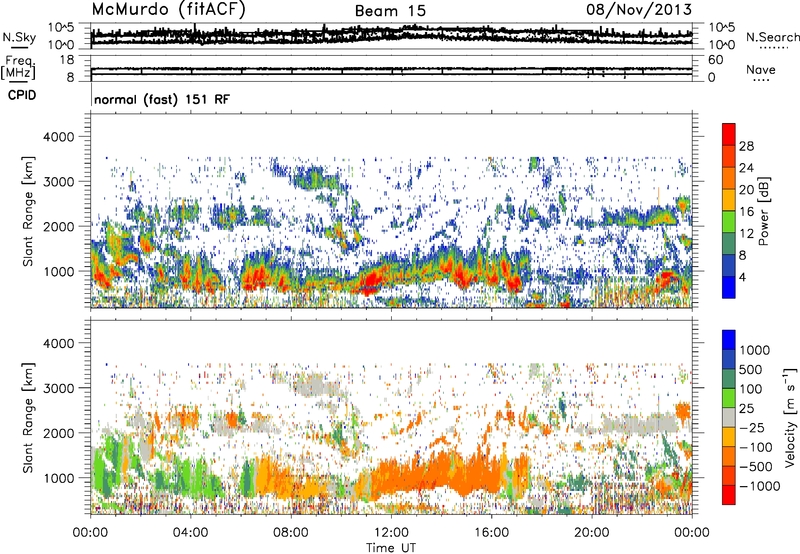Pick the light green 12–16 dB Power segment
Screen dimensions: 800x554
pos(729,221)
